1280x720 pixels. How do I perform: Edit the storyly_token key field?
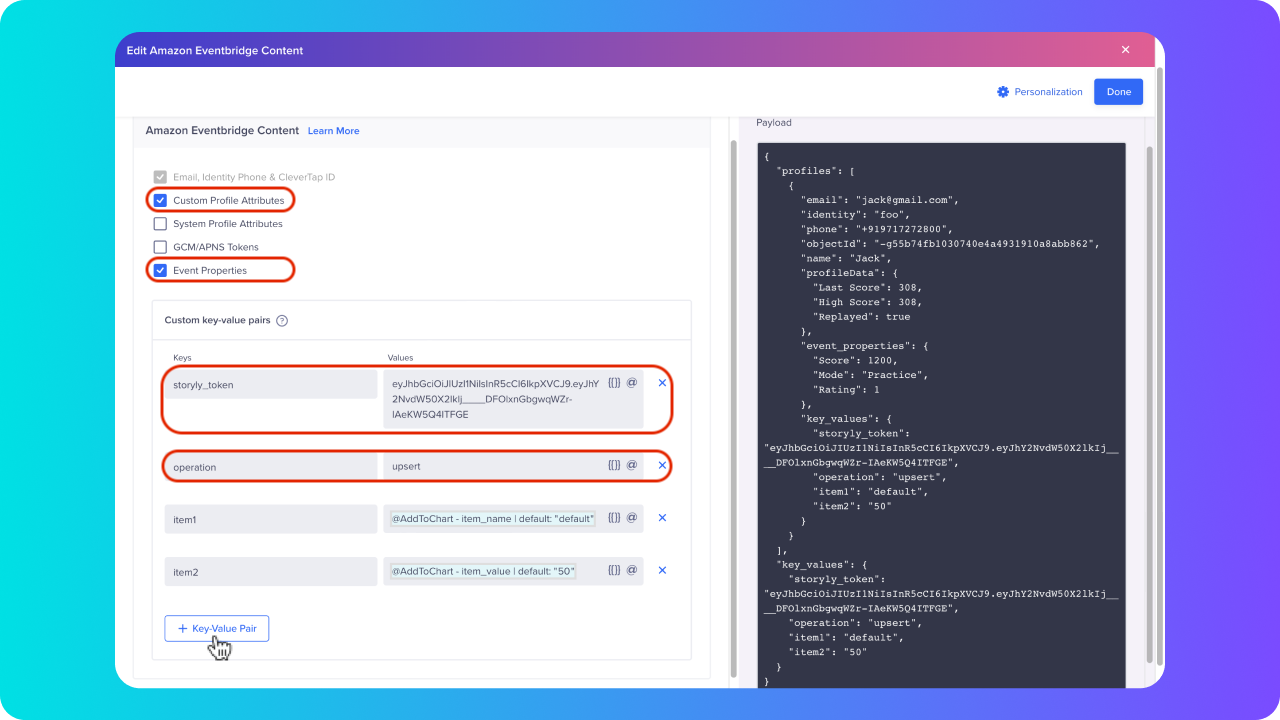(271, 385)
